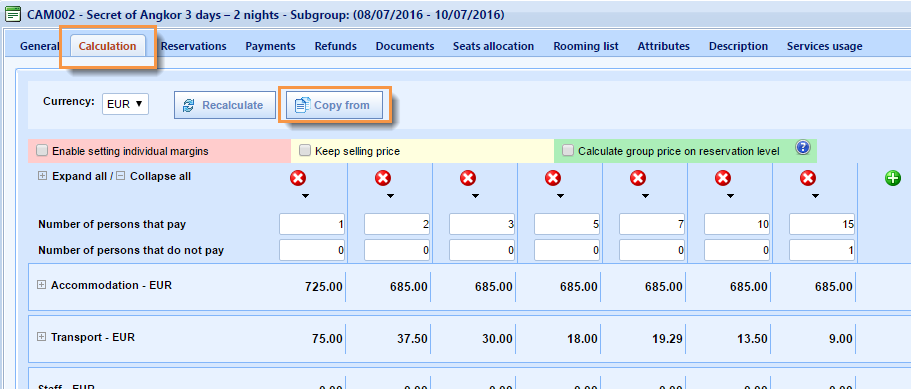This screenshot has height=389, width=911.
Task: Delete the column with 10 paying persons
Action: pos(723,179)
